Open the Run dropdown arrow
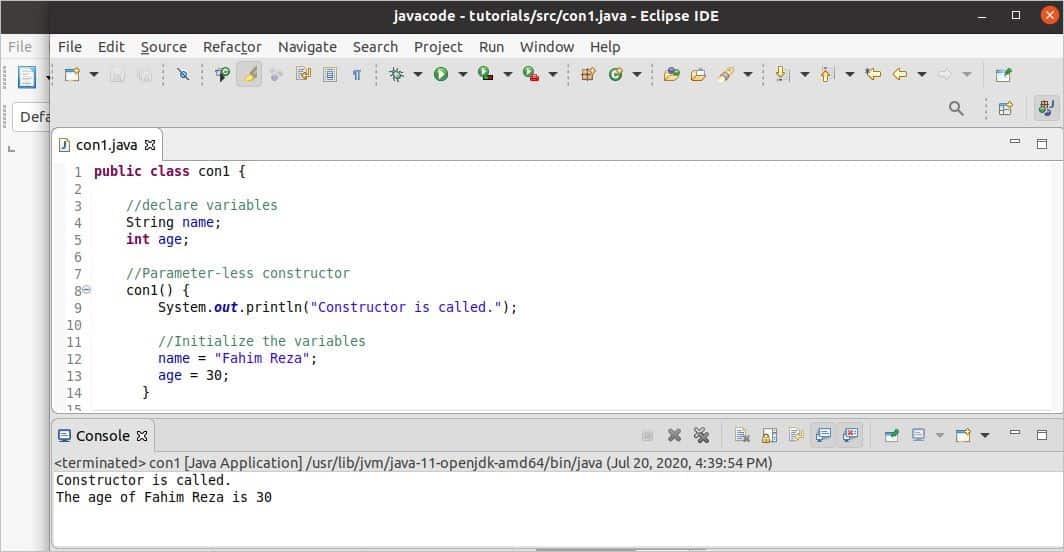Screen dimensions: 1064x552 point(463,75)
